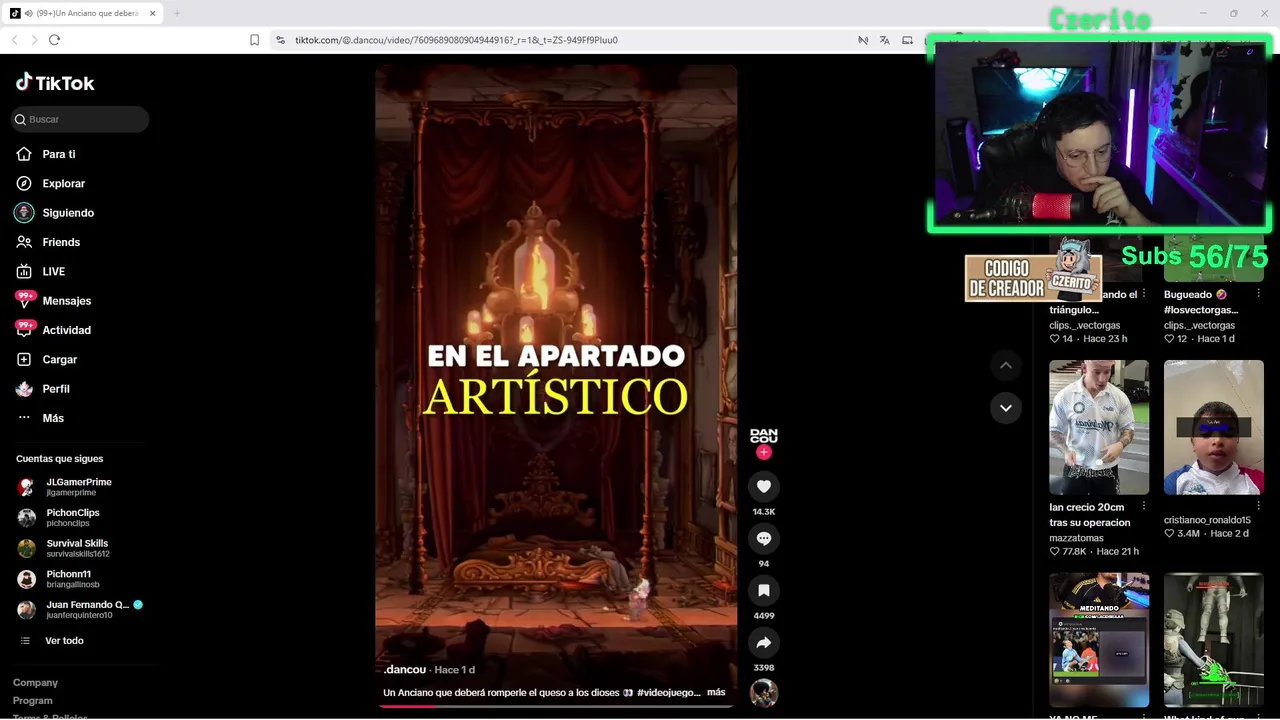Go to Explorar section
This screenshot has width=1280, height=720.
(x=63, y=183)
